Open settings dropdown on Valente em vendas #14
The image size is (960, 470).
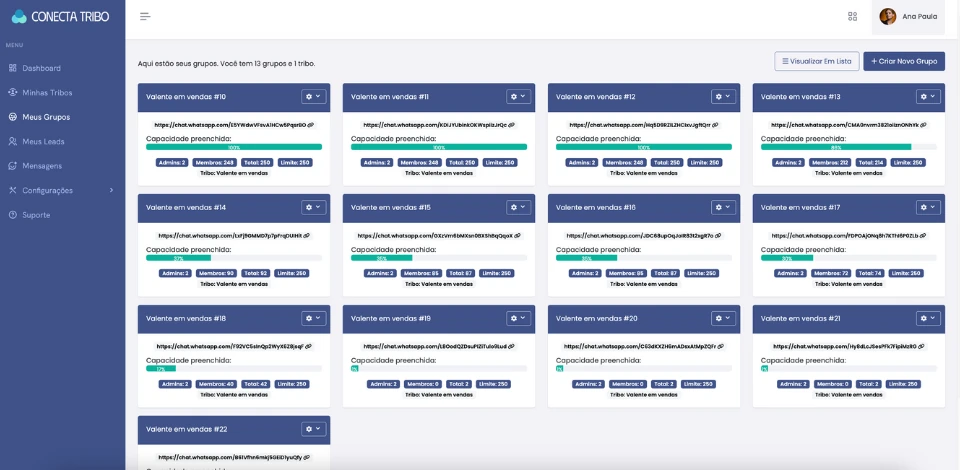point(313,207)
